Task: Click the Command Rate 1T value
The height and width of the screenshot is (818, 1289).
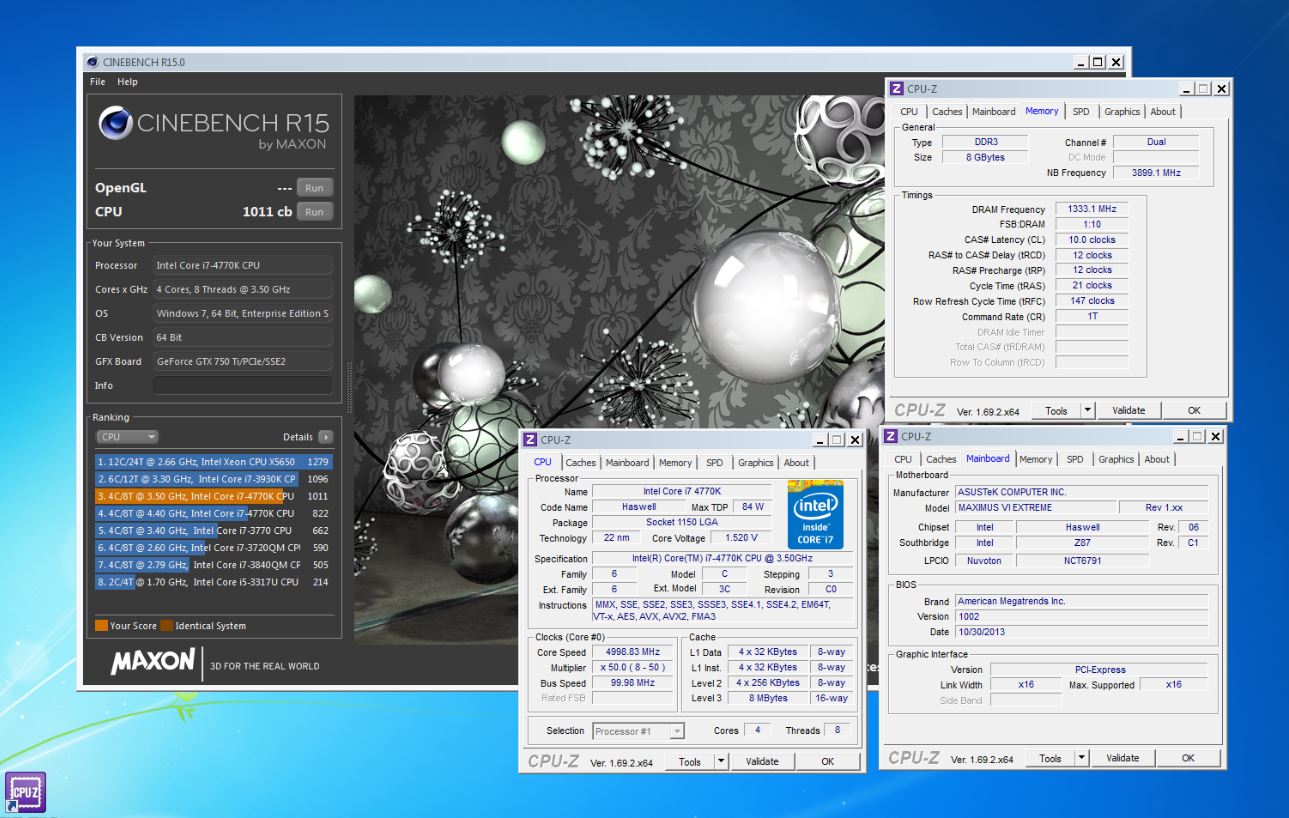Action: tap(1092, 316)
